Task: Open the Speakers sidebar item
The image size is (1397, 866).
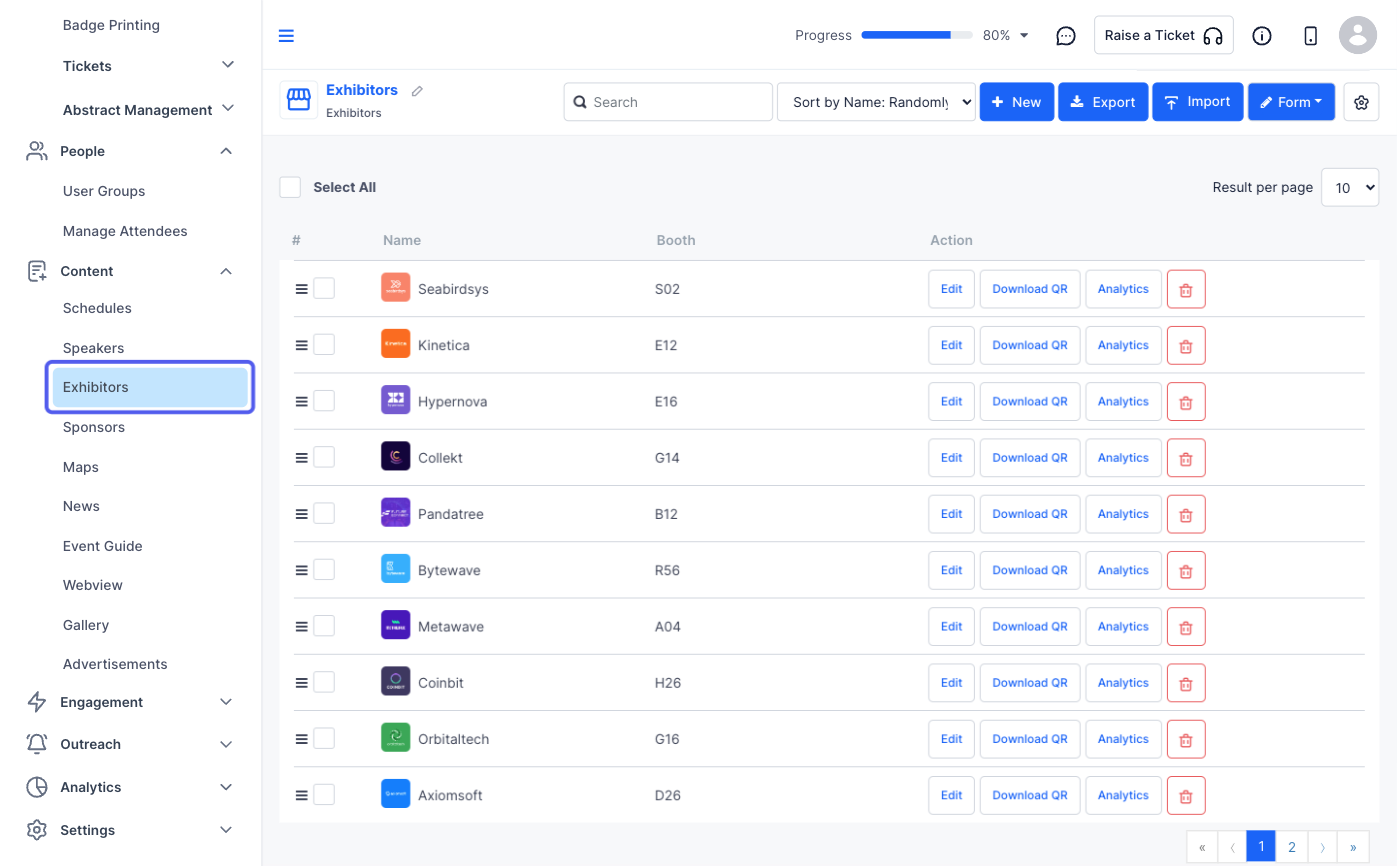Action: [x=93, y=348]
